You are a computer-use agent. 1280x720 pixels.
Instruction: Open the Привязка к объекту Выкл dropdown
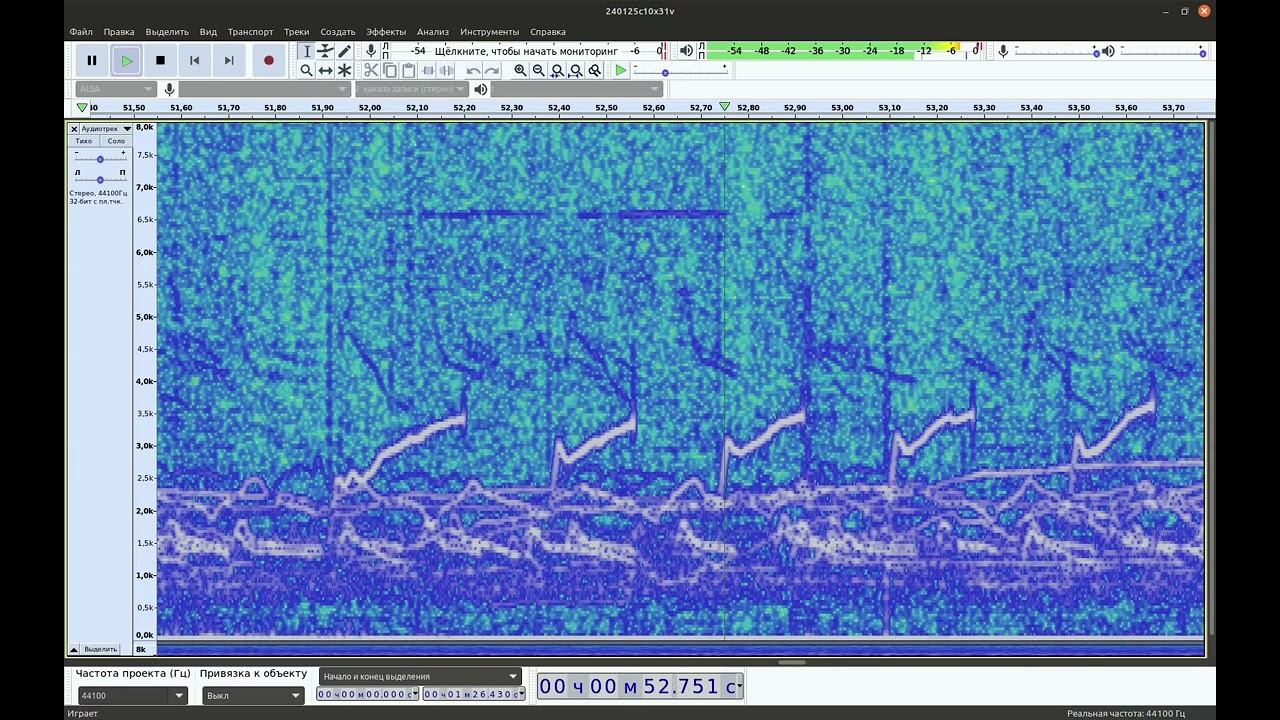click(253, 695)
